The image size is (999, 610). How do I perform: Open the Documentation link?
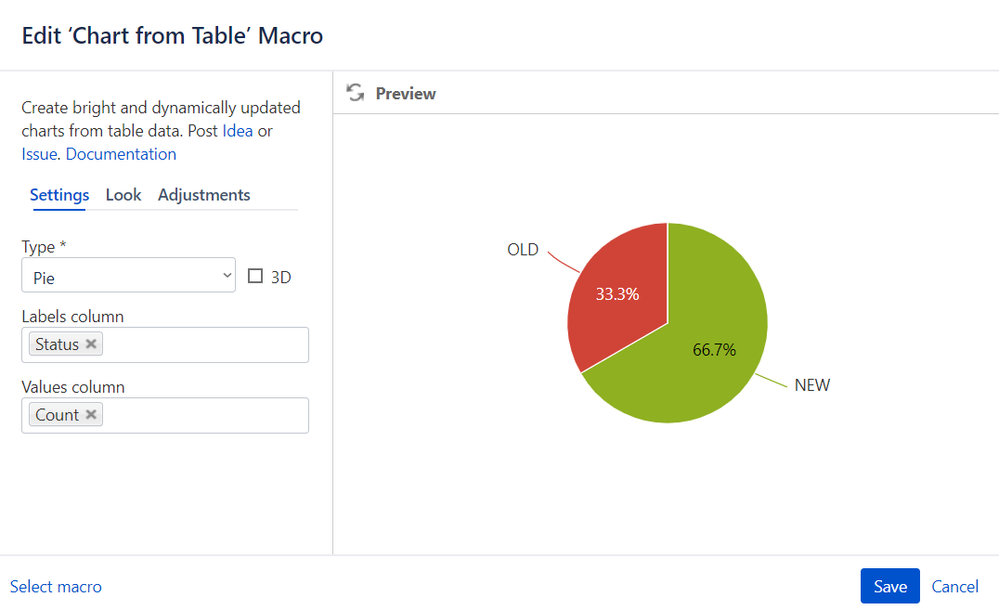tap(121, 154)
